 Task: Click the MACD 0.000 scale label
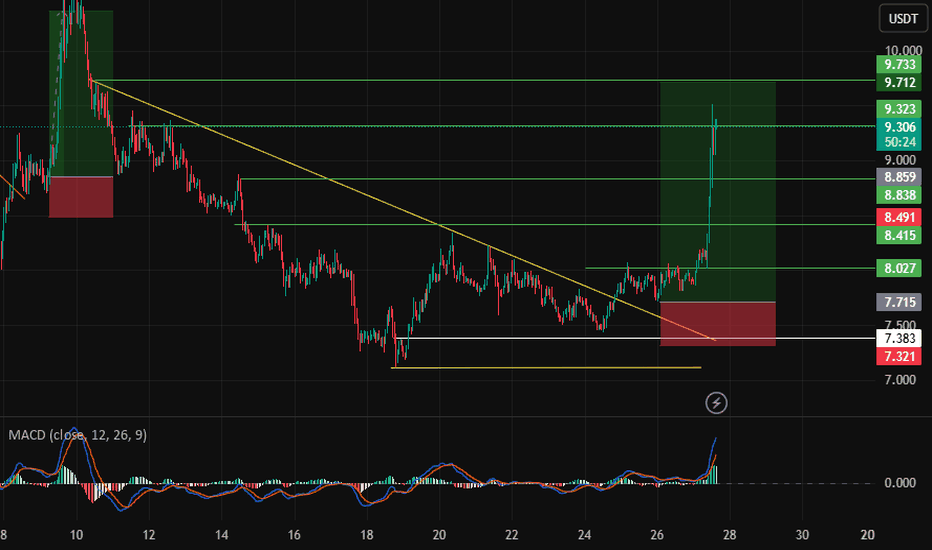click(901, 483)
